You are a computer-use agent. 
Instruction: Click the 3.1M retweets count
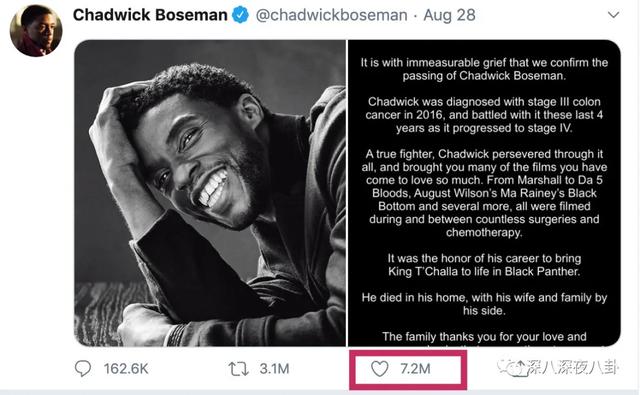pyautogui.click(x=274, y=369)
